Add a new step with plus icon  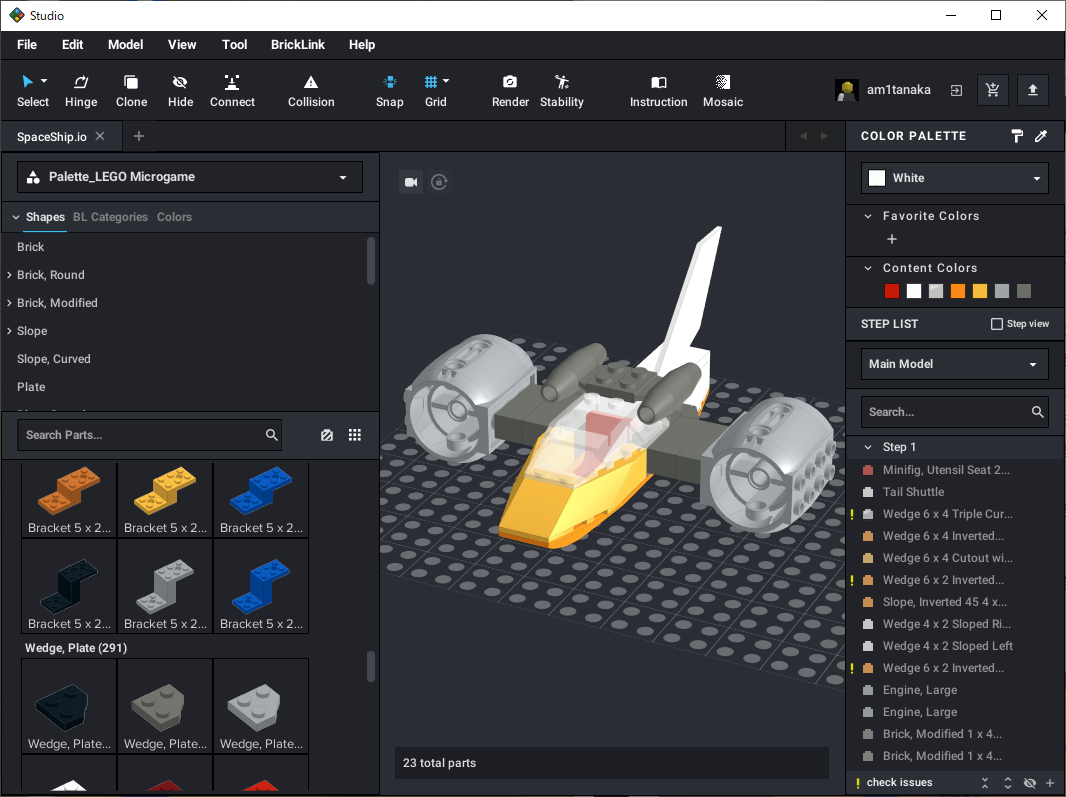point(1050,783)
